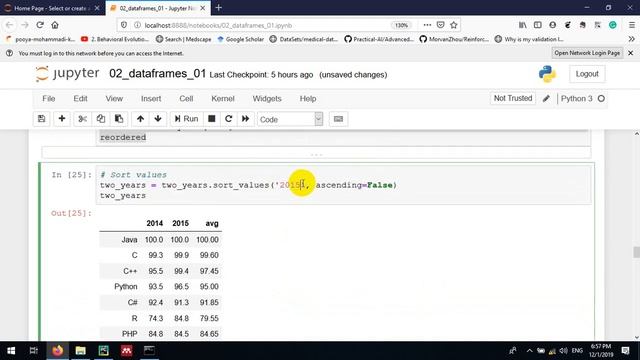Click the avg column header
This screenshot has height=360, width=640.
[211, 223]
